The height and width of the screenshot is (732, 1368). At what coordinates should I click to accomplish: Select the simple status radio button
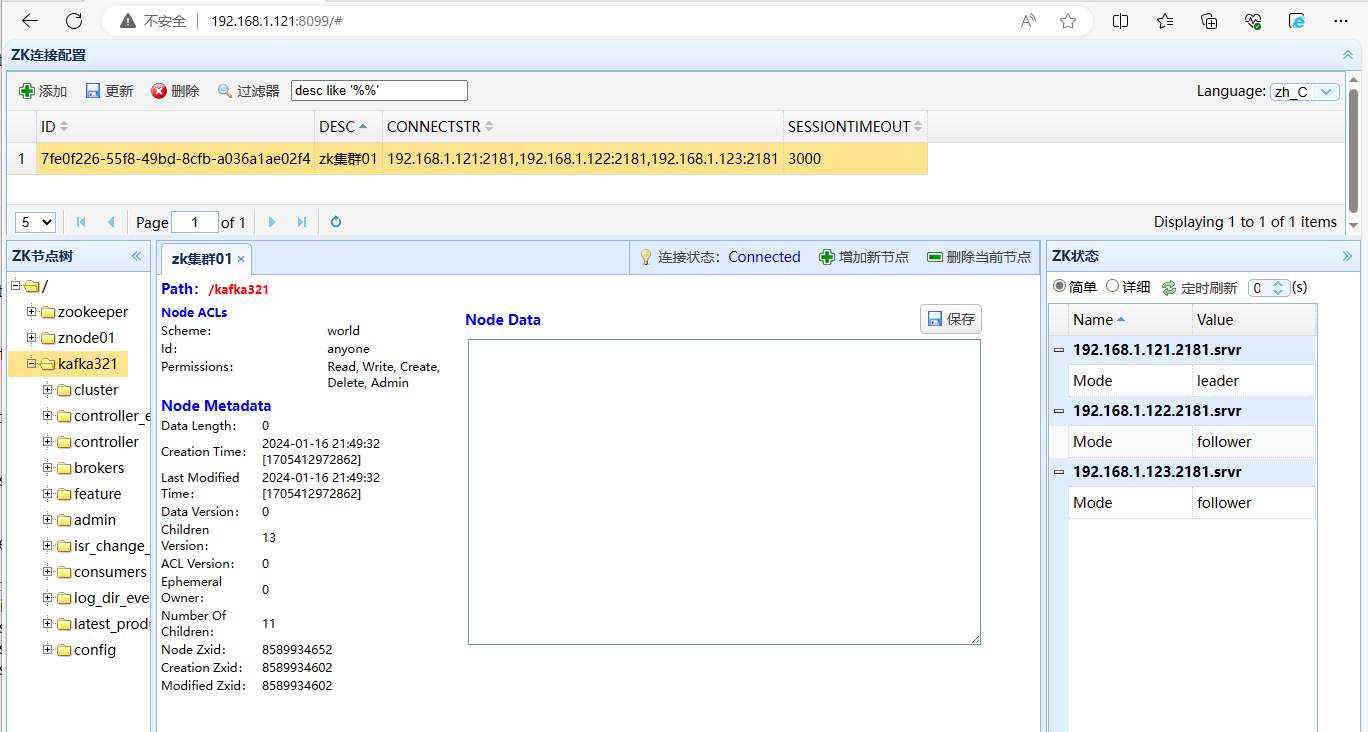(1060, 287)
